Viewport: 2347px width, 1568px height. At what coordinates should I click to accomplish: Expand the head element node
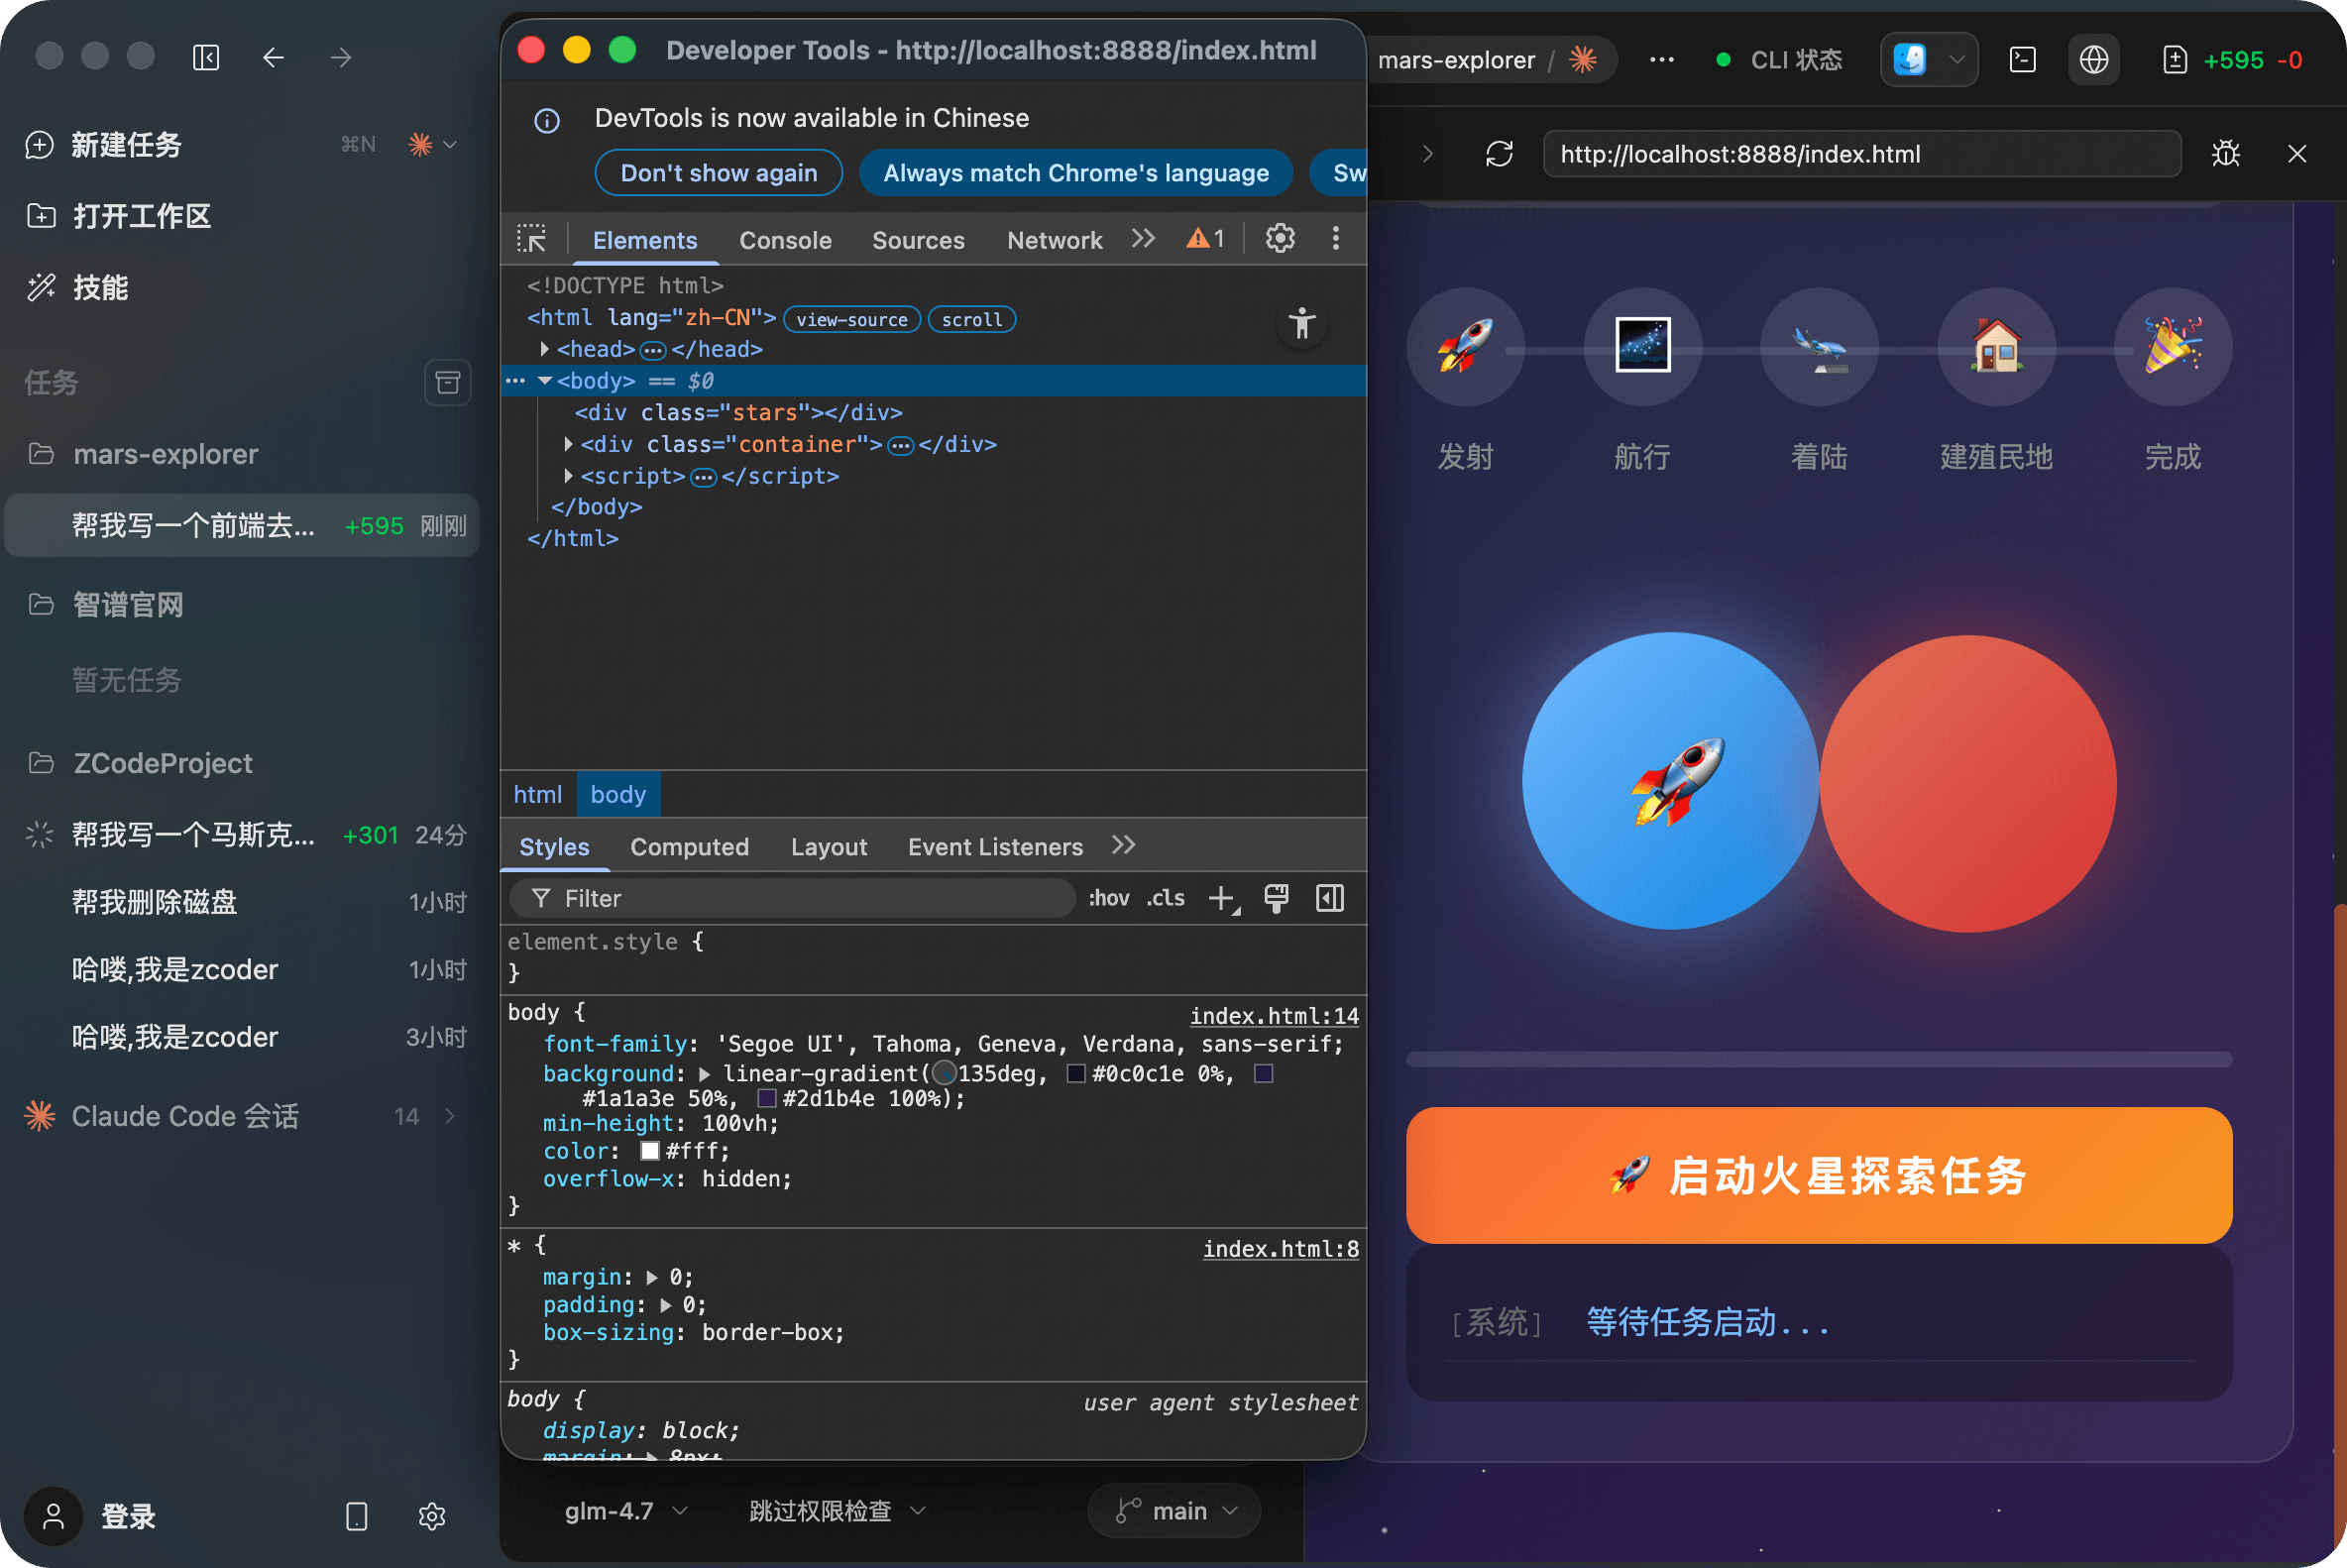pos(544,349)
